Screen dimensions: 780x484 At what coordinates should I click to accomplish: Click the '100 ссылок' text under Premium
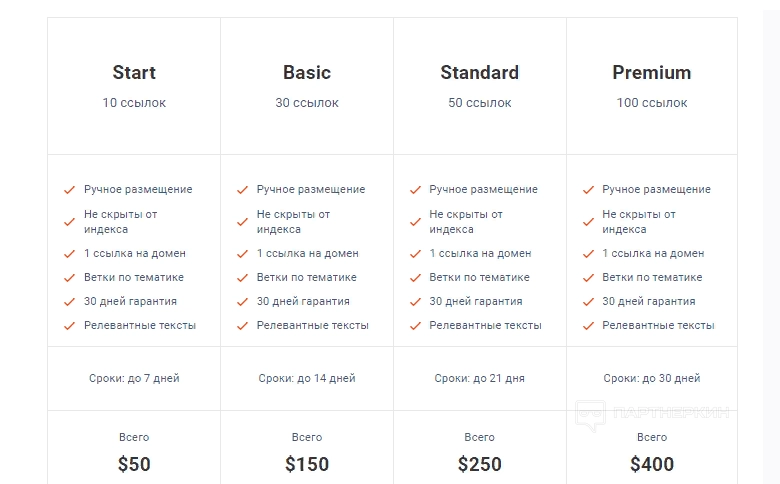[x=652, y=102]
